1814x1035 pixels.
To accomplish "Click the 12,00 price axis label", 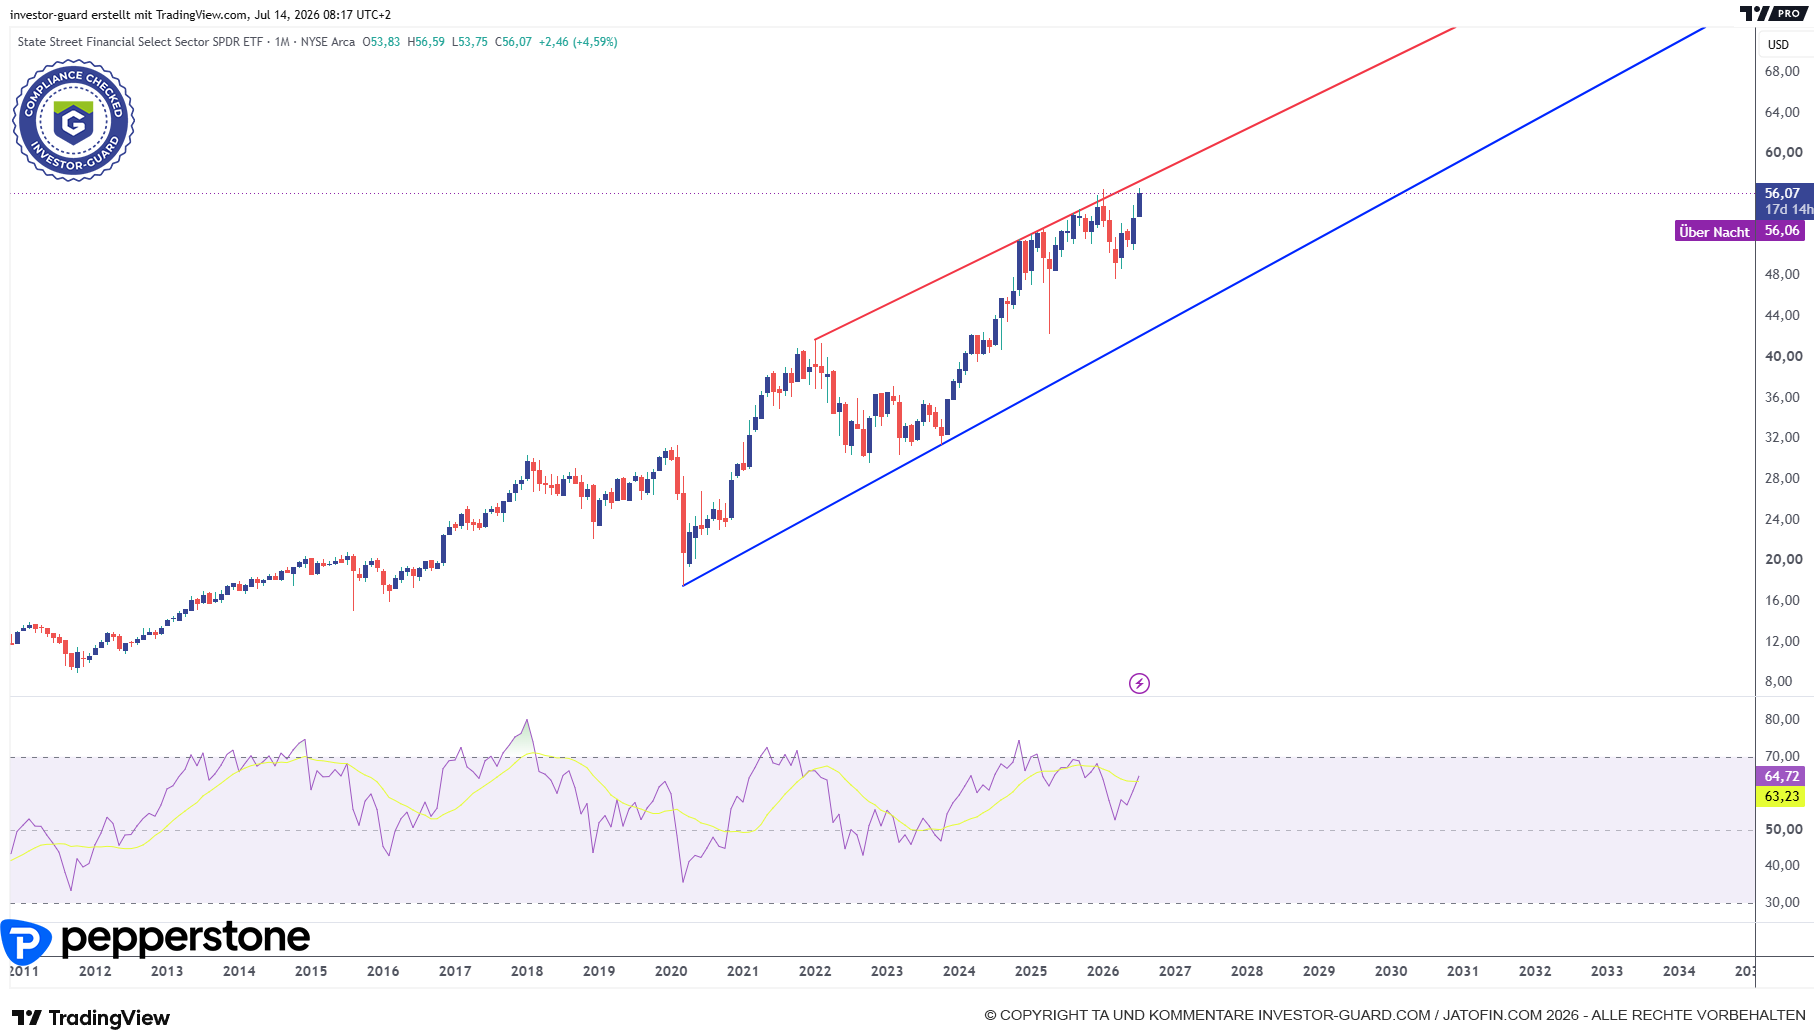I will point(1782,641).
